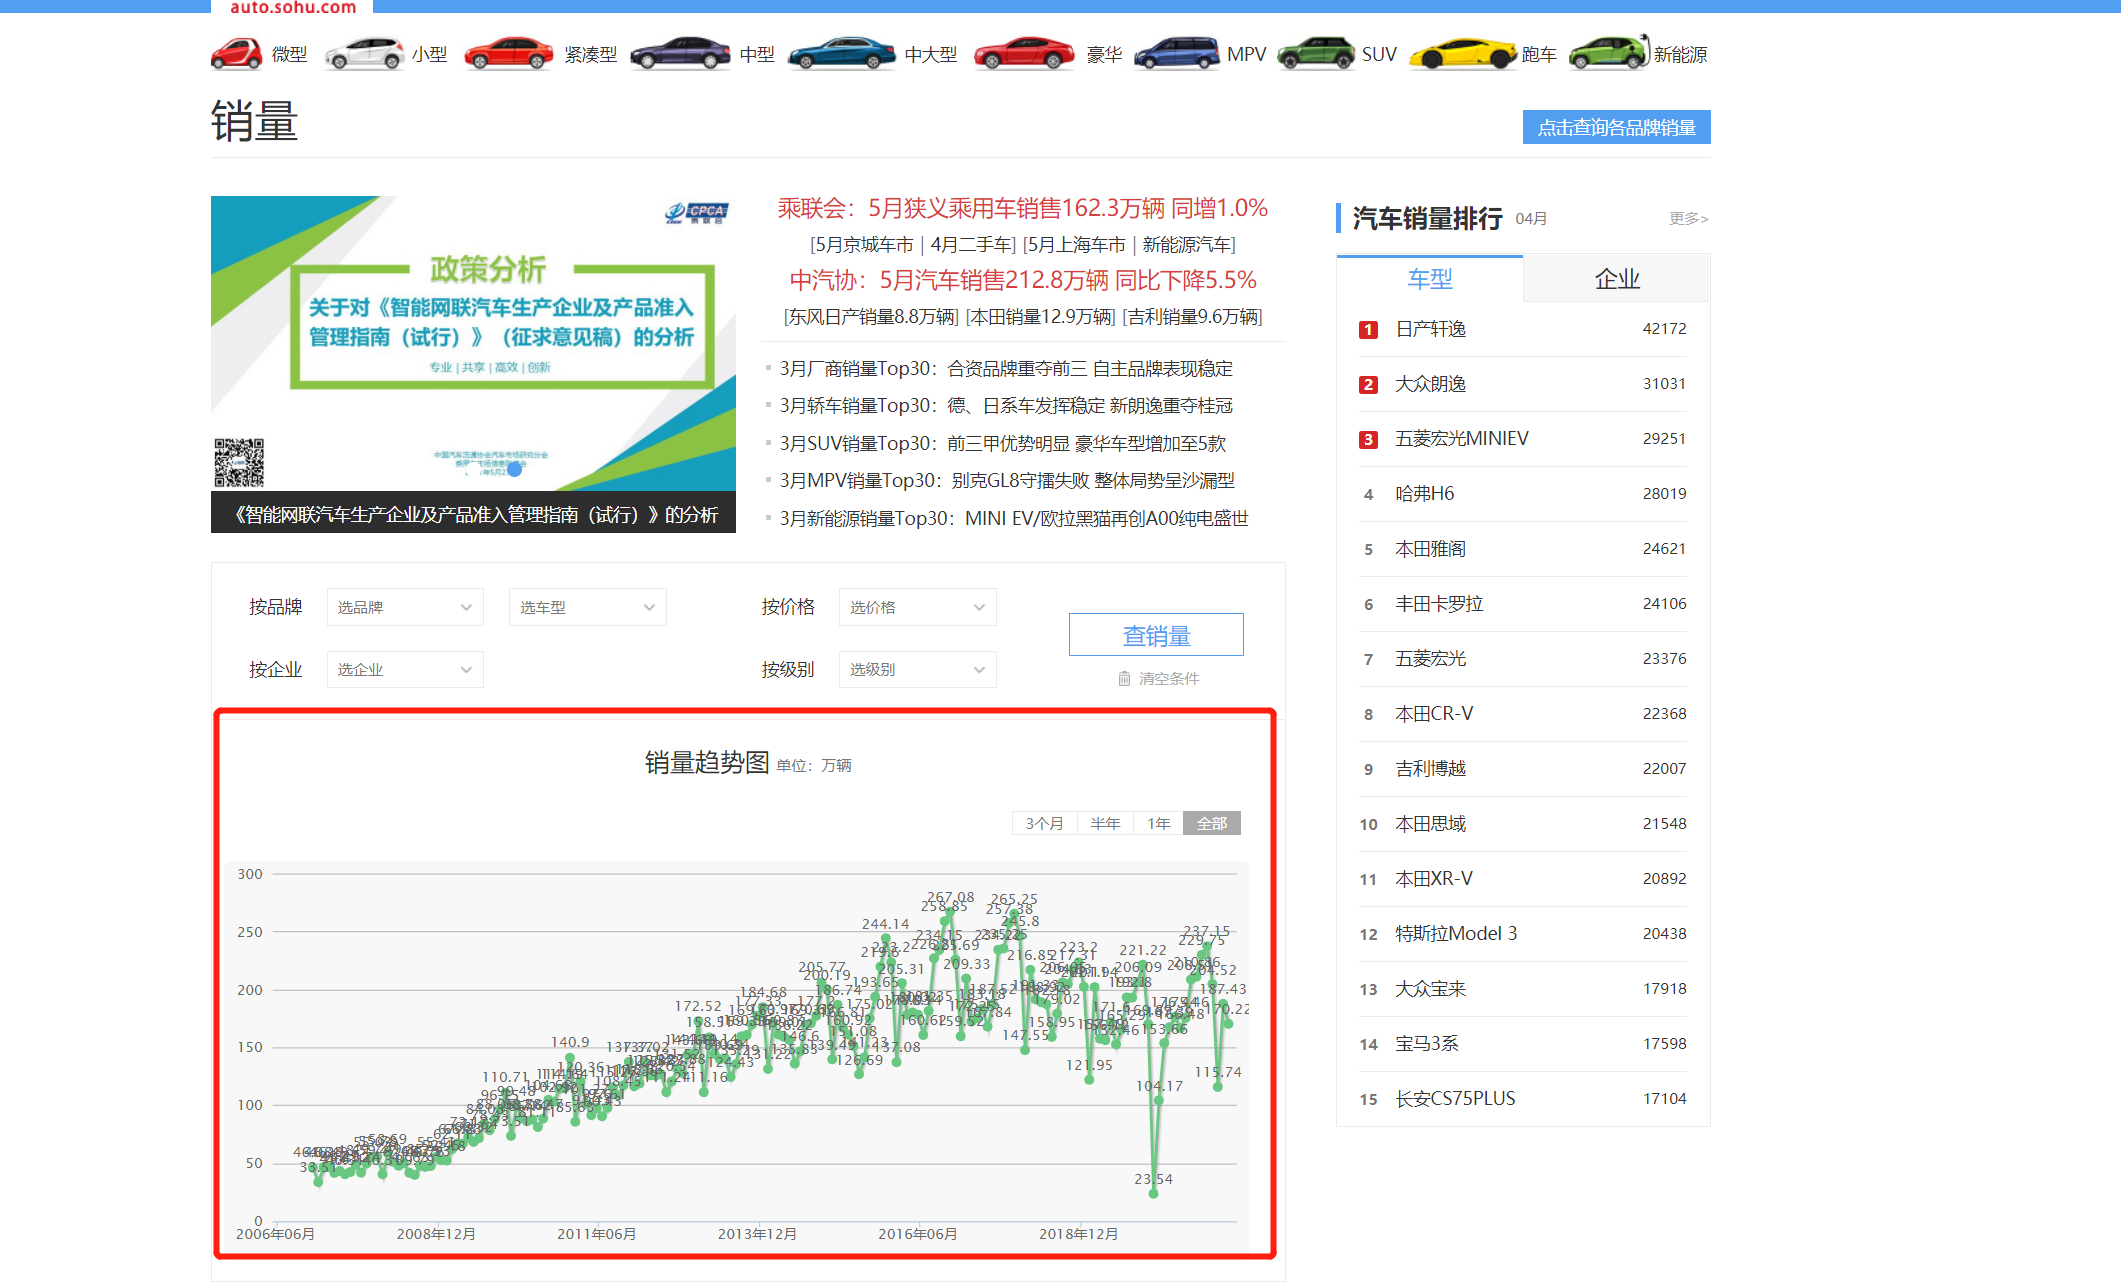Open 长安CS75PLUS ranking entry
2121x1282 pixels.
[1455, 1099]
